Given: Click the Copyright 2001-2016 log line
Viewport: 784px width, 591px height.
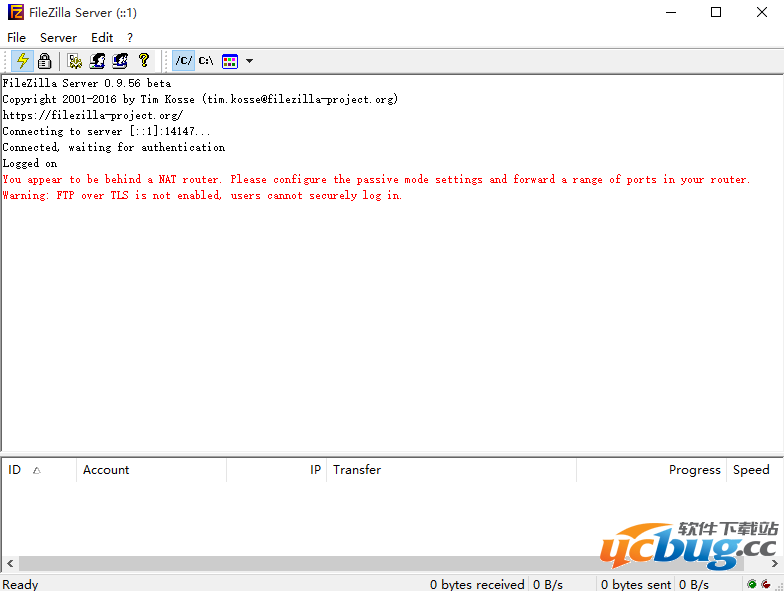Looking at the screenshot, I should (x=200, y=100).
